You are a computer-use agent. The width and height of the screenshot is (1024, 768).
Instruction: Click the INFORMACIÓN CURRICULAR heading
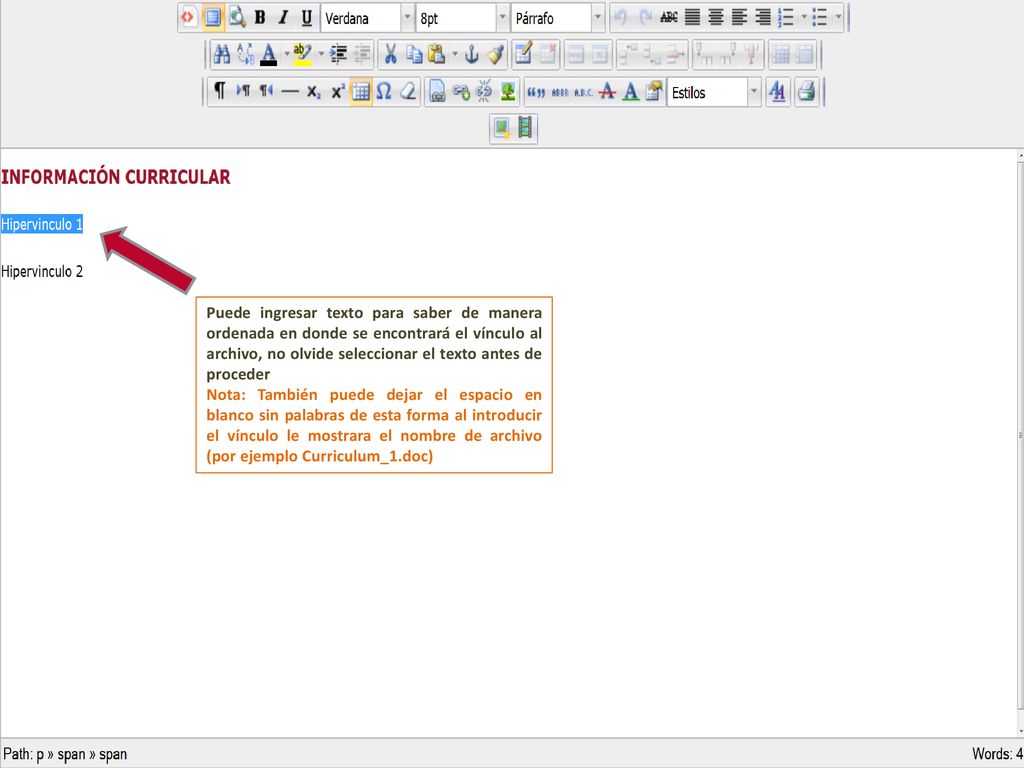pyautogui.click(x=116, y=177)
